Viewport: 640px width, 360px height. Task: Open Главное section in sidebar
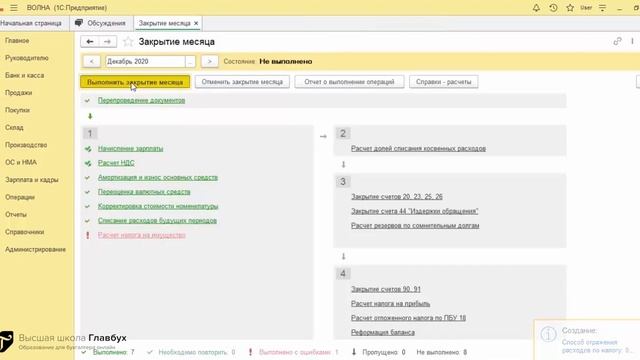[17, 41]
